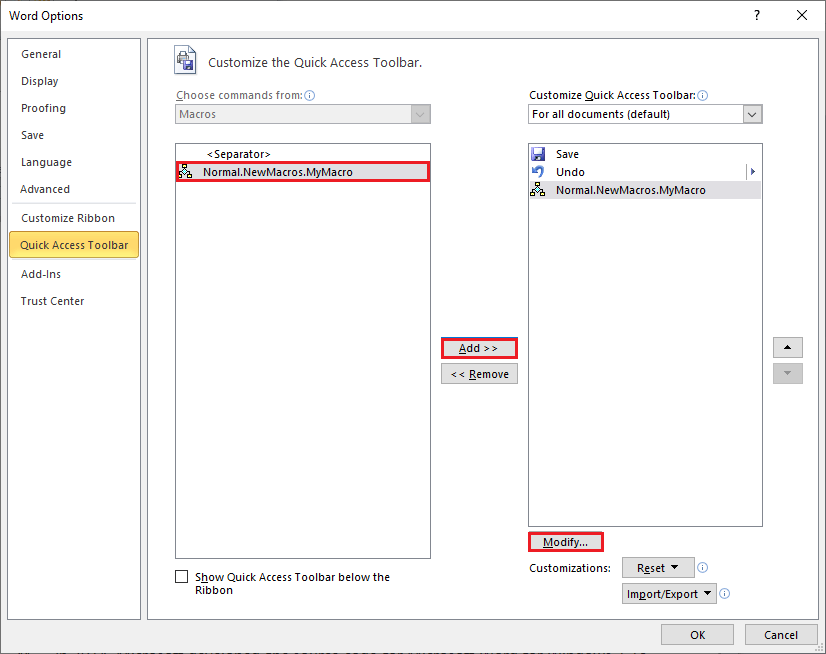Click the Quick Access Toolbar header icon
The width and height of the screenshot is (826, 654).
tap(185, 61)
